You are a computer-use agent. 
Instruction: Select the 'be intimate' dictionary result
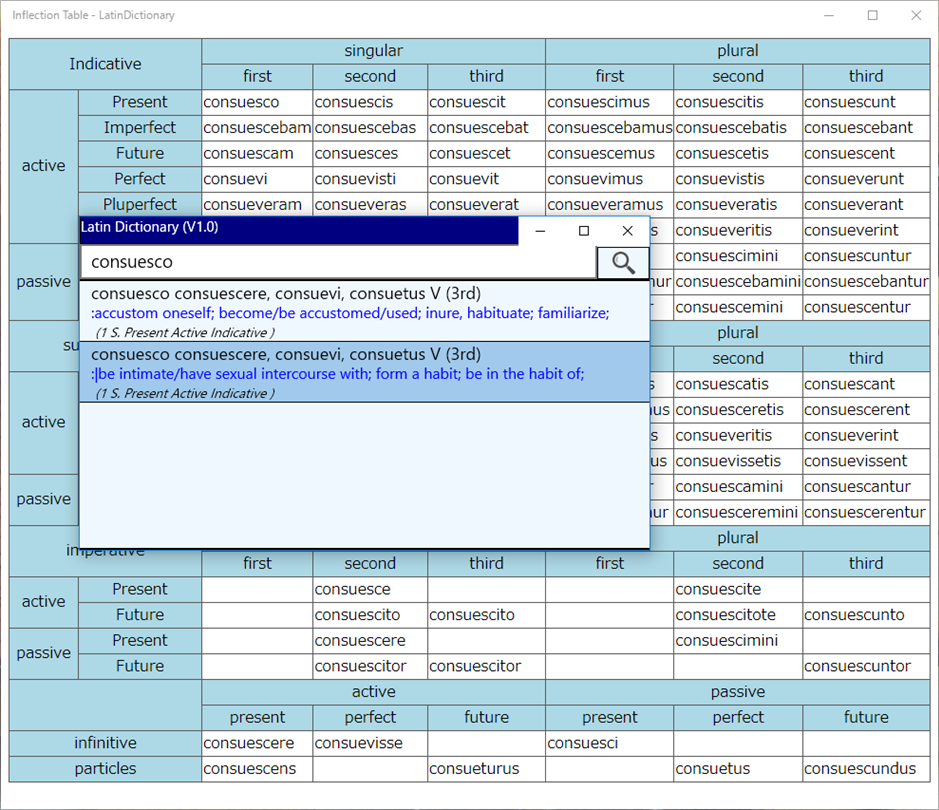365,372
